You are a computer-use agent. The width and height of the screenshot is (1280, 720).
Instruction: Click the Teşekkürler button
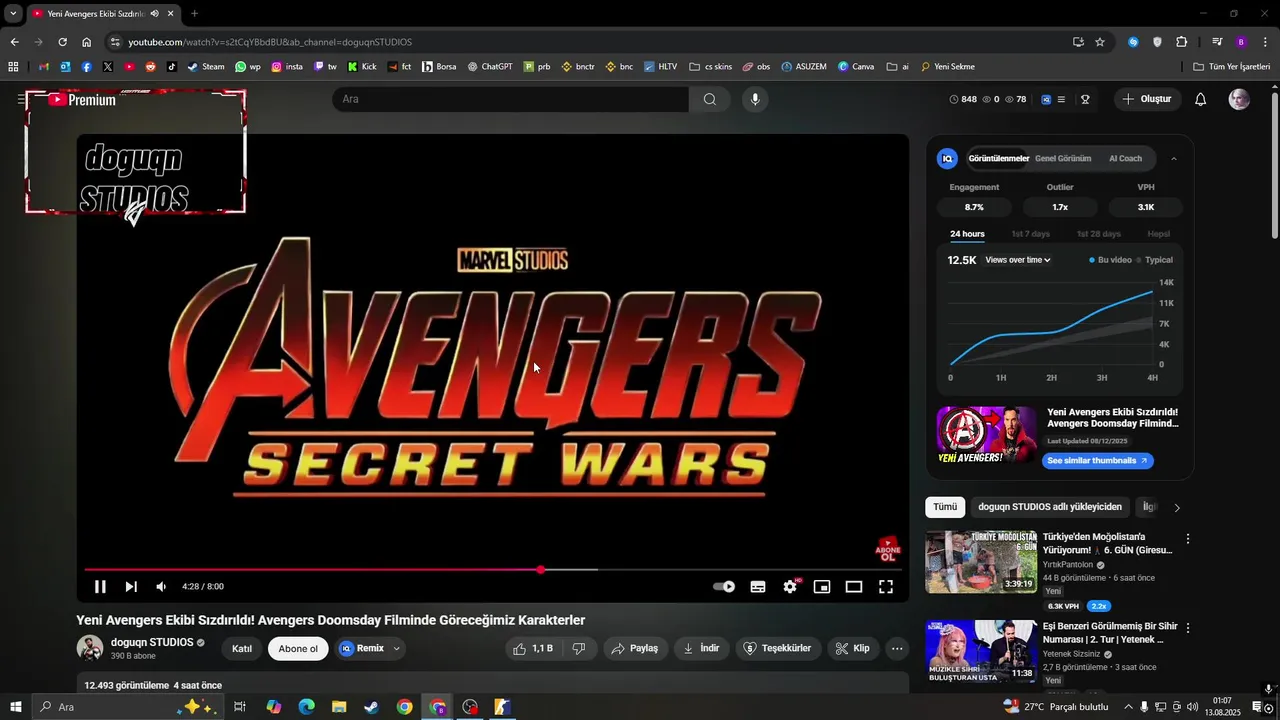[779, 648]
